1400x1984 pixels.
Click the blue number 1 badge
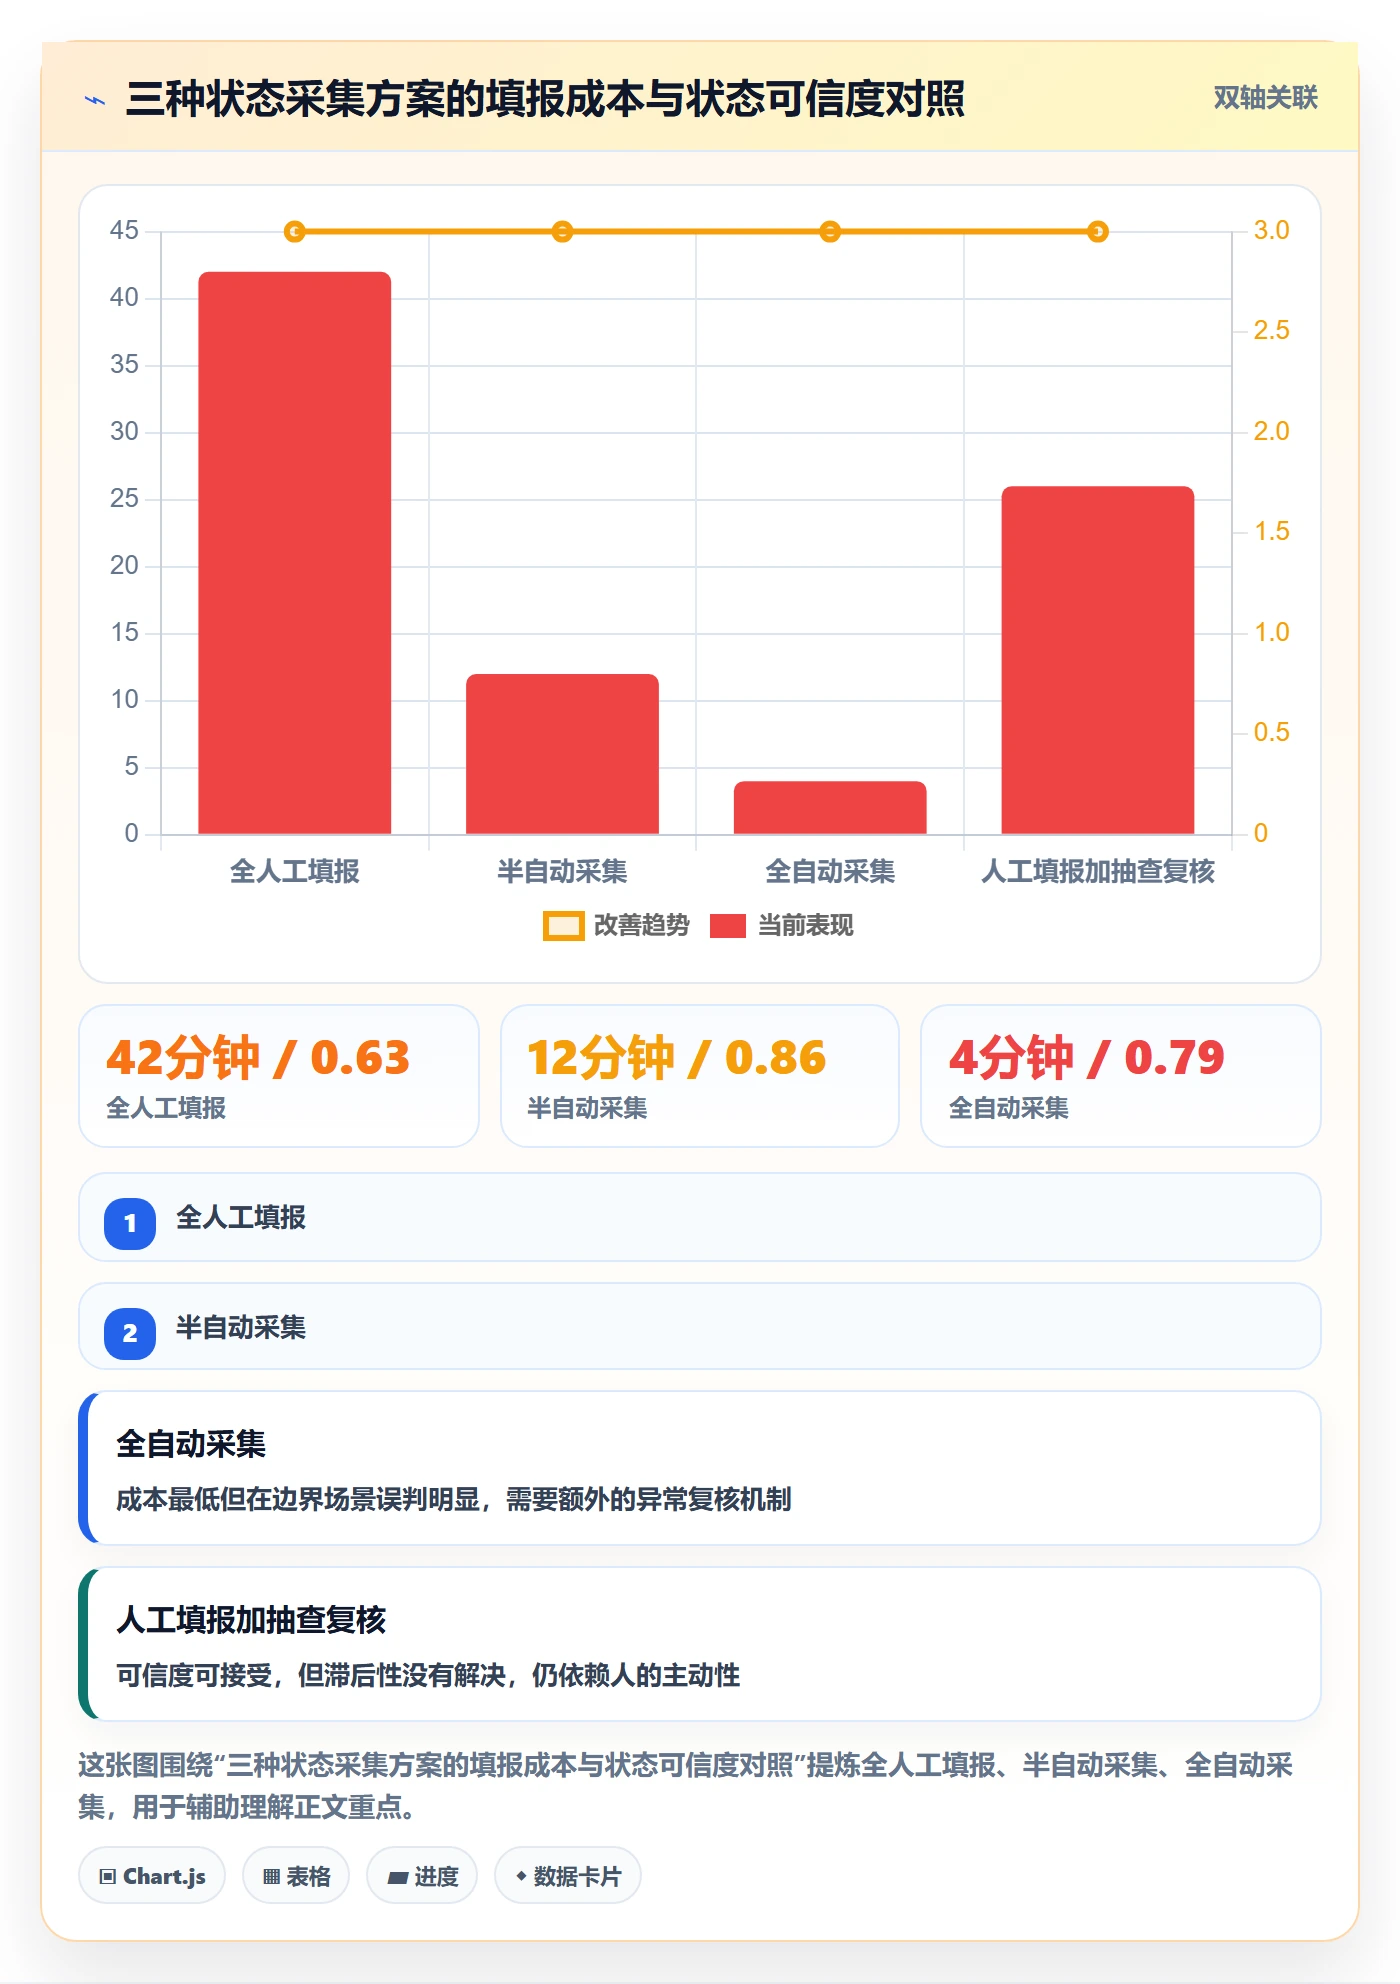pos(130,1223)
